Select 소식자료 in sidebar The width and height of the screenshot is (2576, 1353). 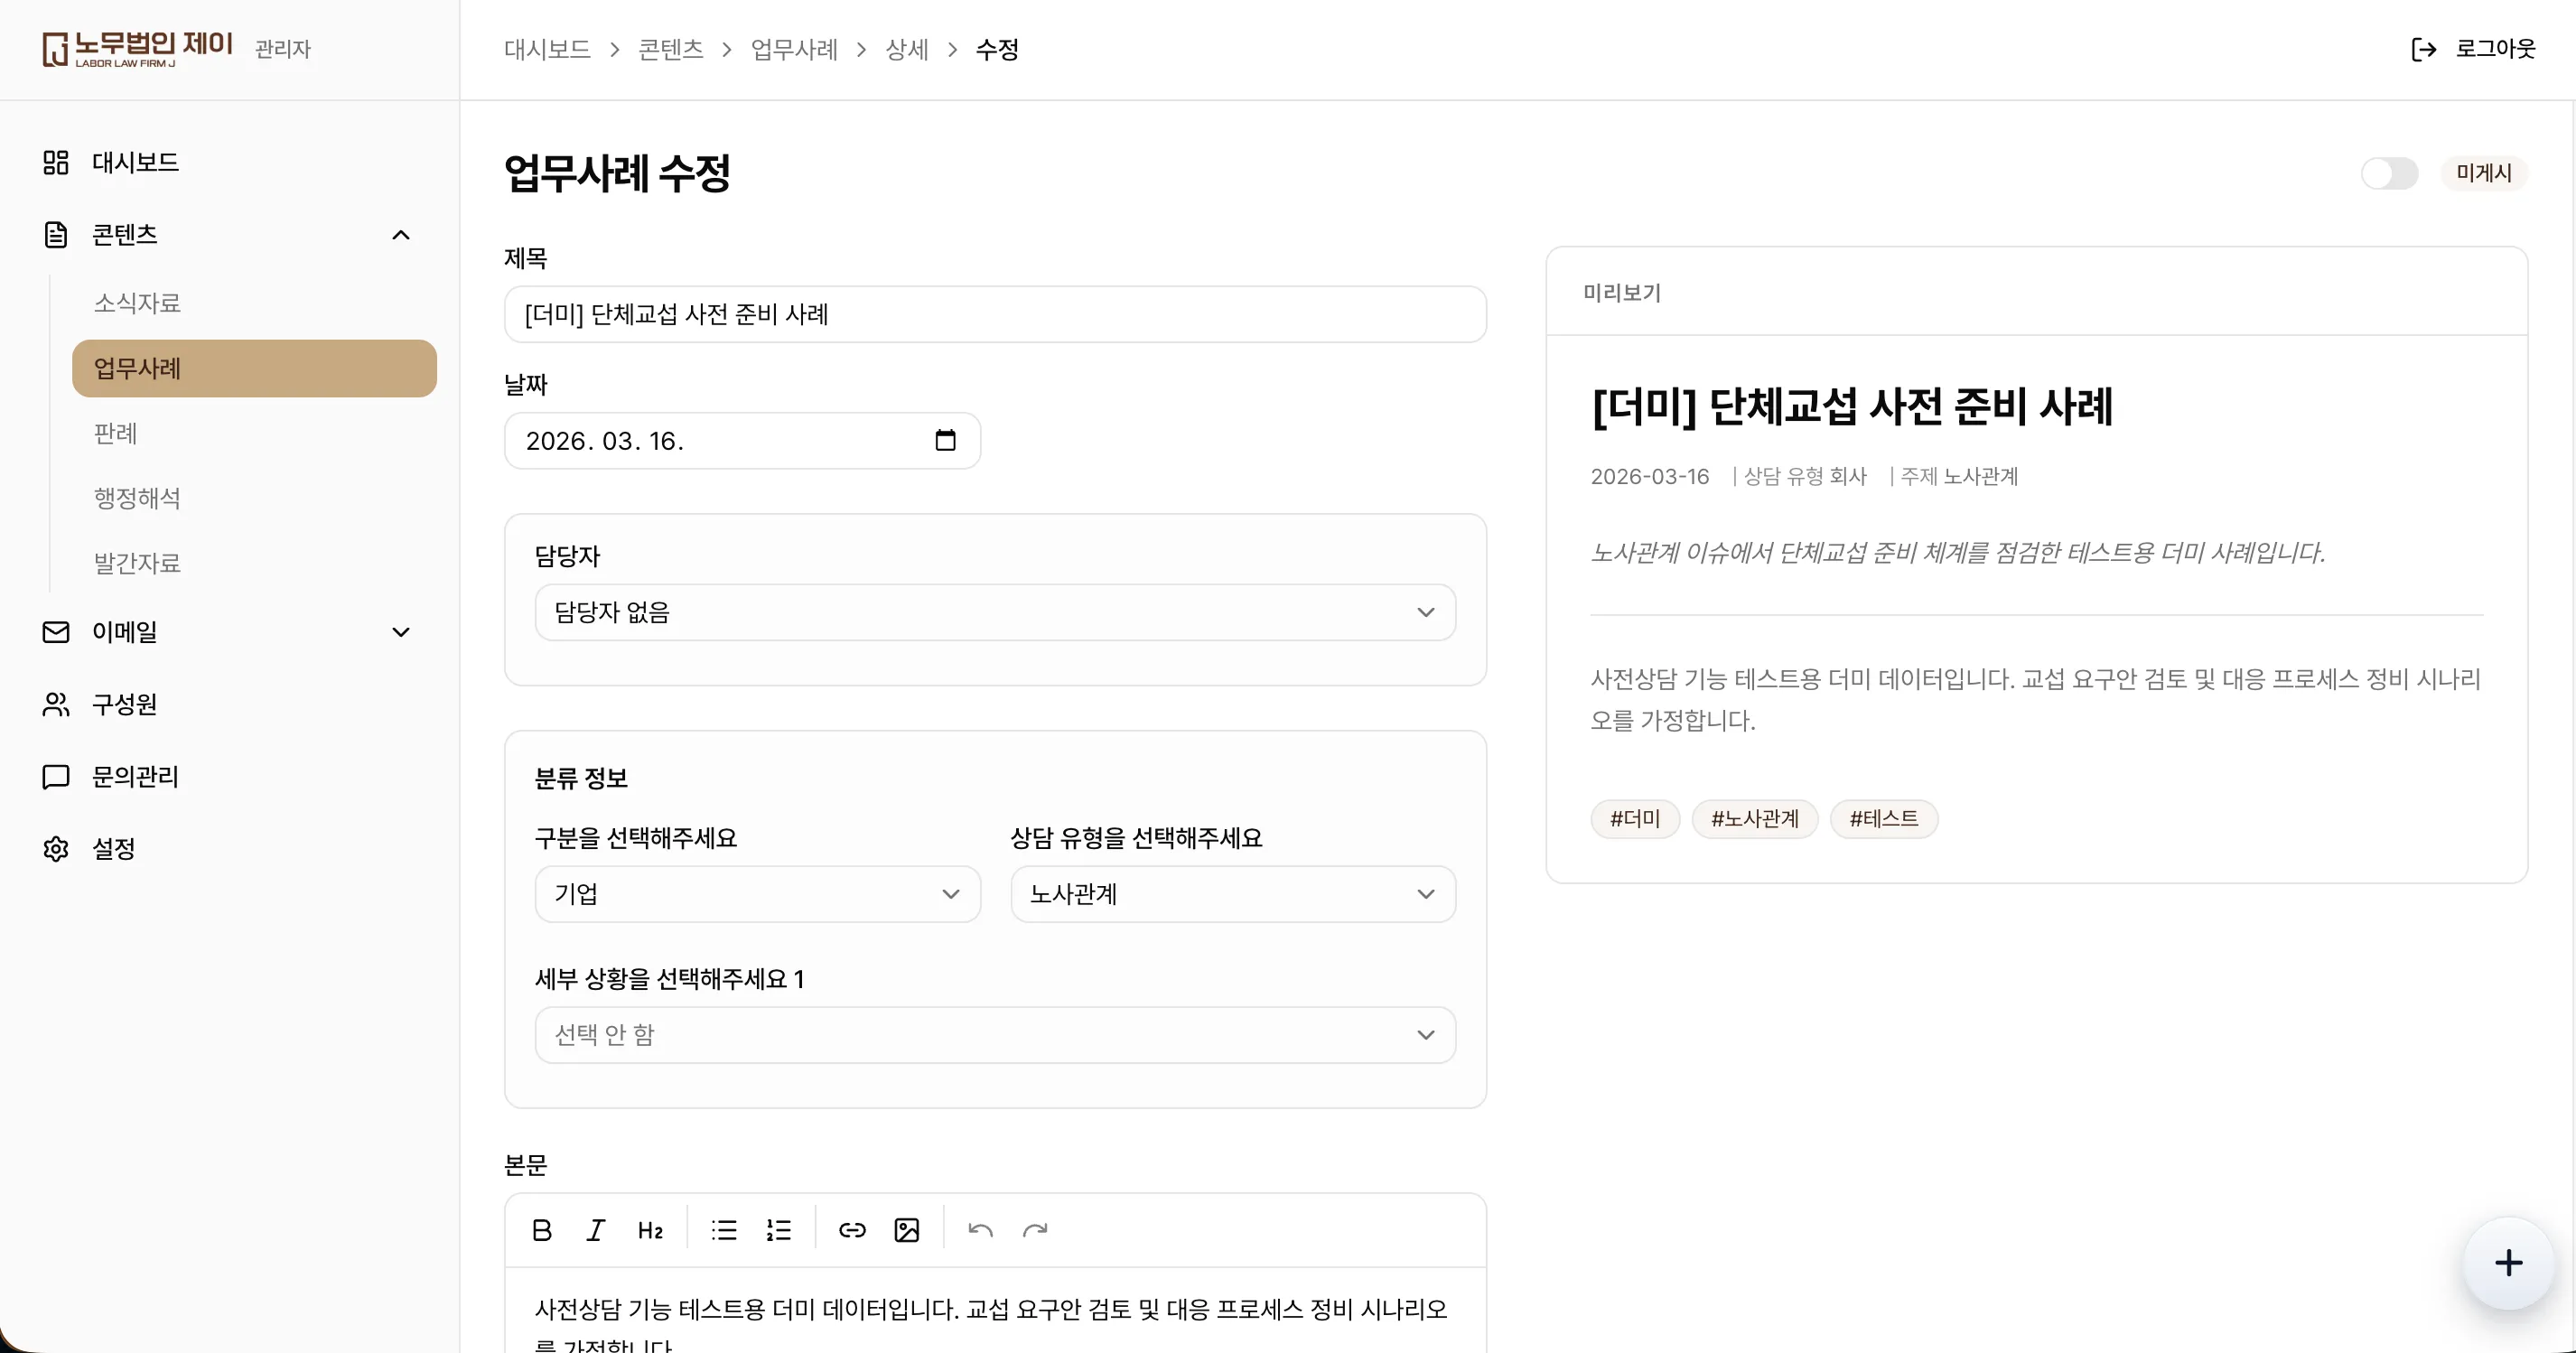(x=254, y=303)
